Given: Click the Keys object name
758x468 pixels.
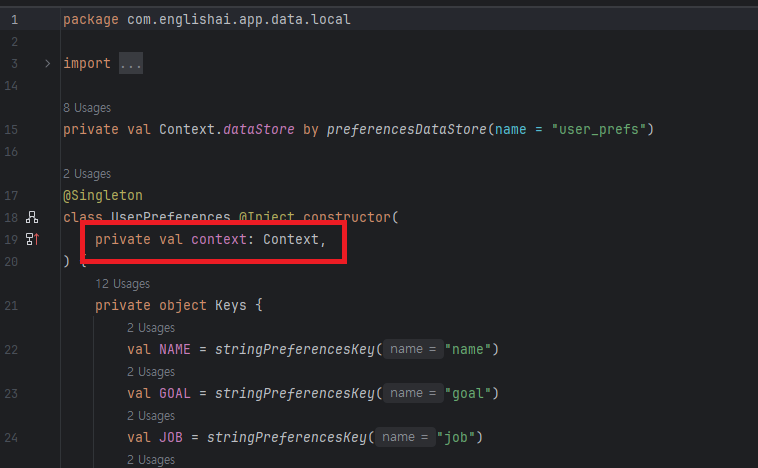Looking at the screenshot, I should 231,306.
